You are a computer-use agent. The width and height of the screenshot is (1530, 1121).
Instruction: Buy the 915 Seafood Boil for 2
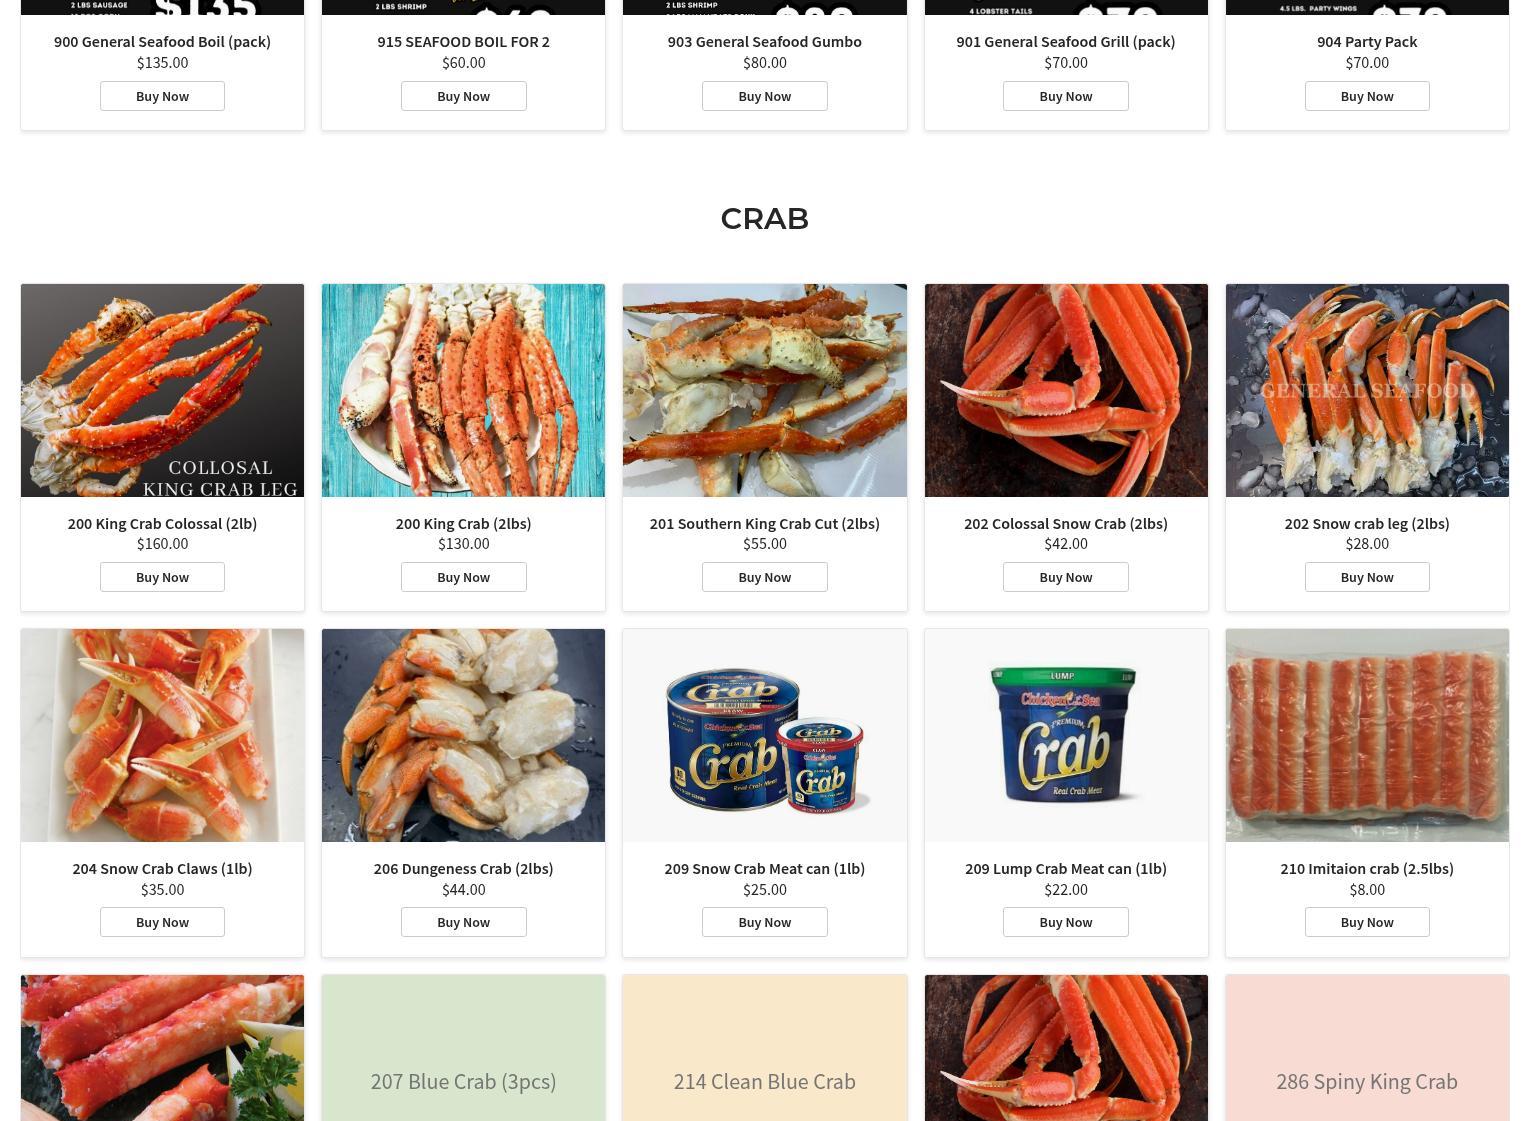coord(463,96)
